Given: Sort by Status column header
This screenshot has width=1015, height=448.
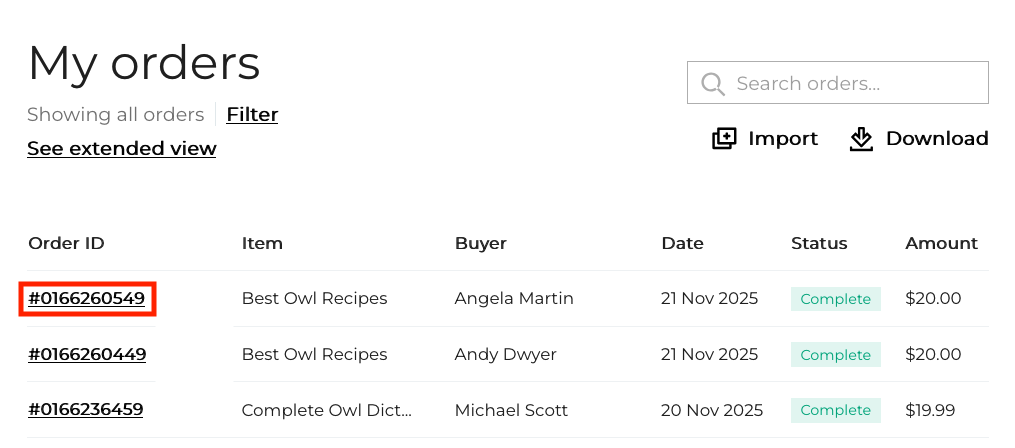Looking at the screenshot, I should pyautogui.click(x=819, y=243).
